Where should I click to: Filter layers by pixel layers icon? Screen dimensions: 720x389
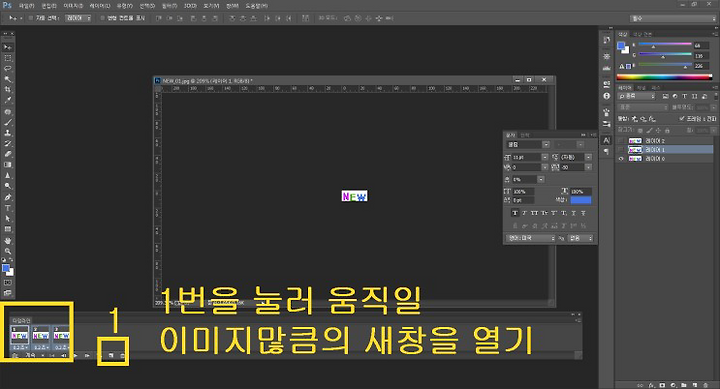665,96
